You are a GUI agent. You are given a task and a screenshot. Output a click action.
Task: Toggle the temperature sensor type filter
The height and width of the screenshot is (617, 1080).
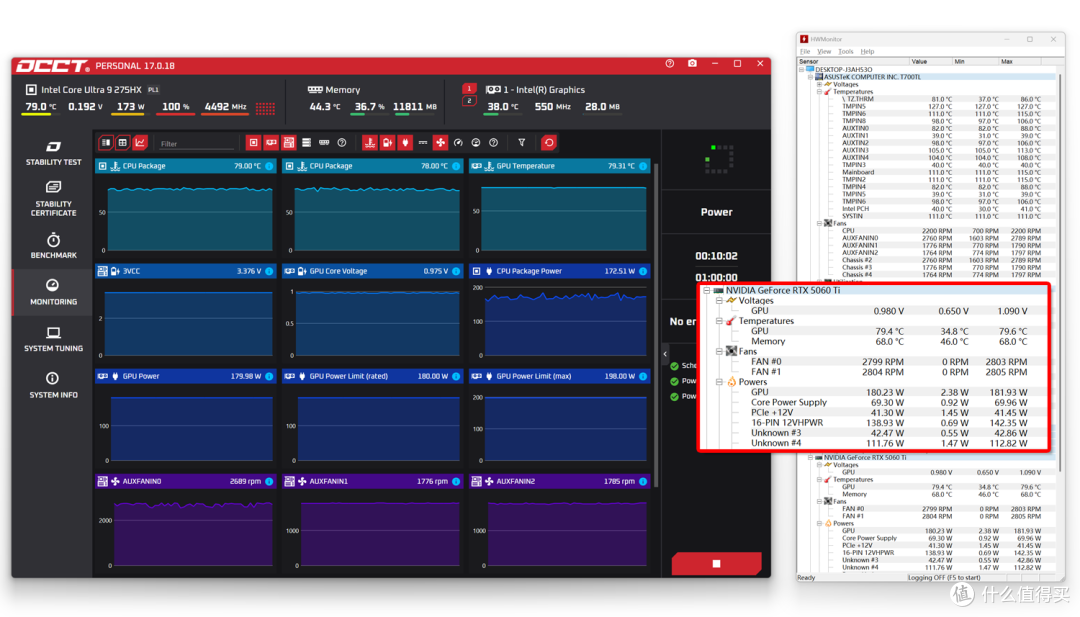(x=370, y=143)
